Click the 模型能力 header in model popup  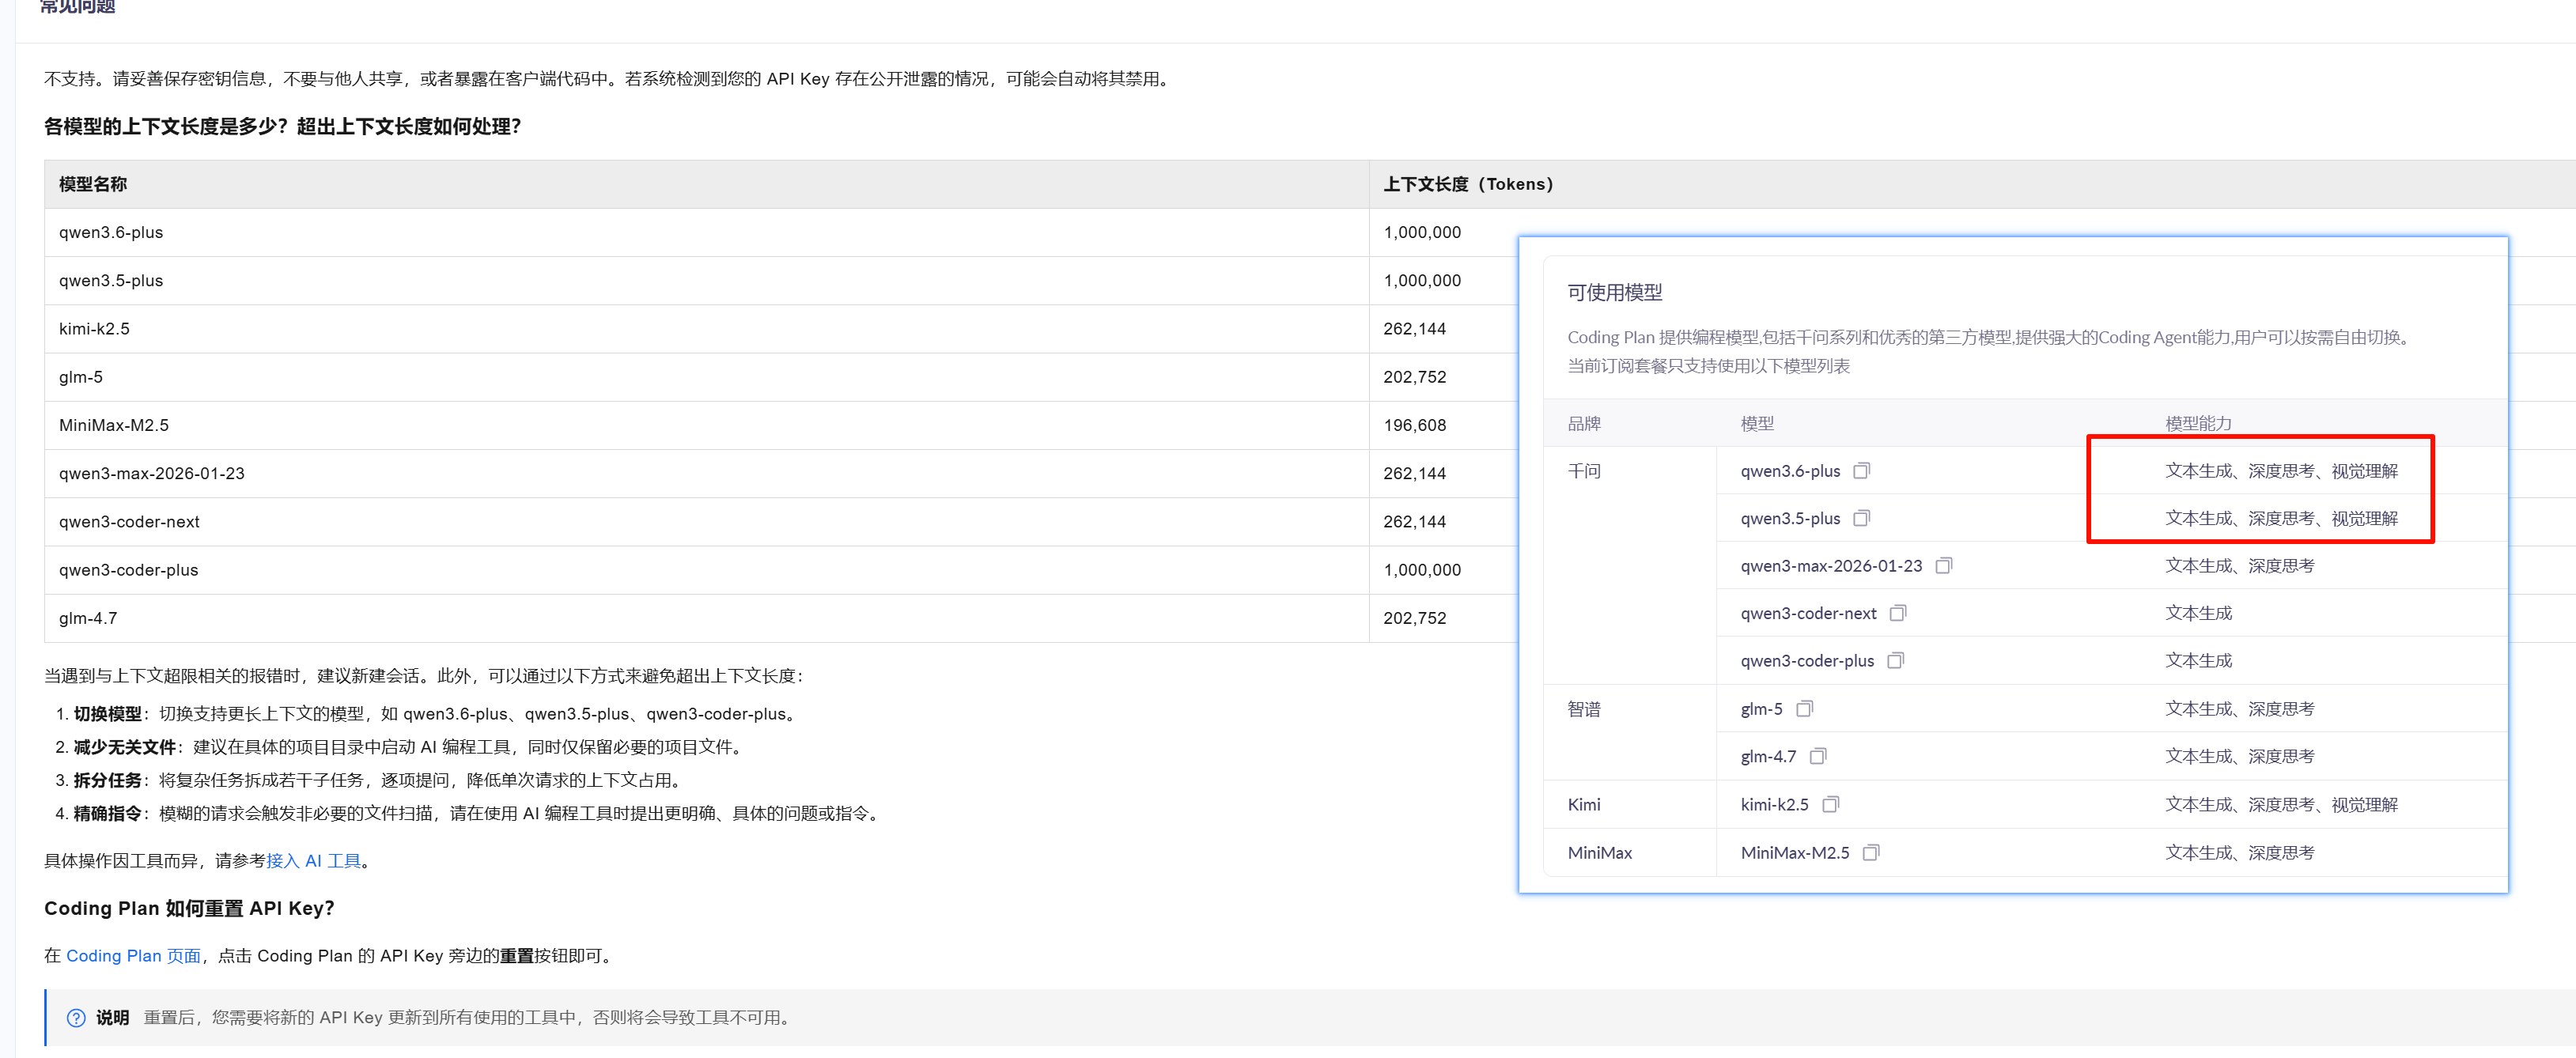(2198, 423)
